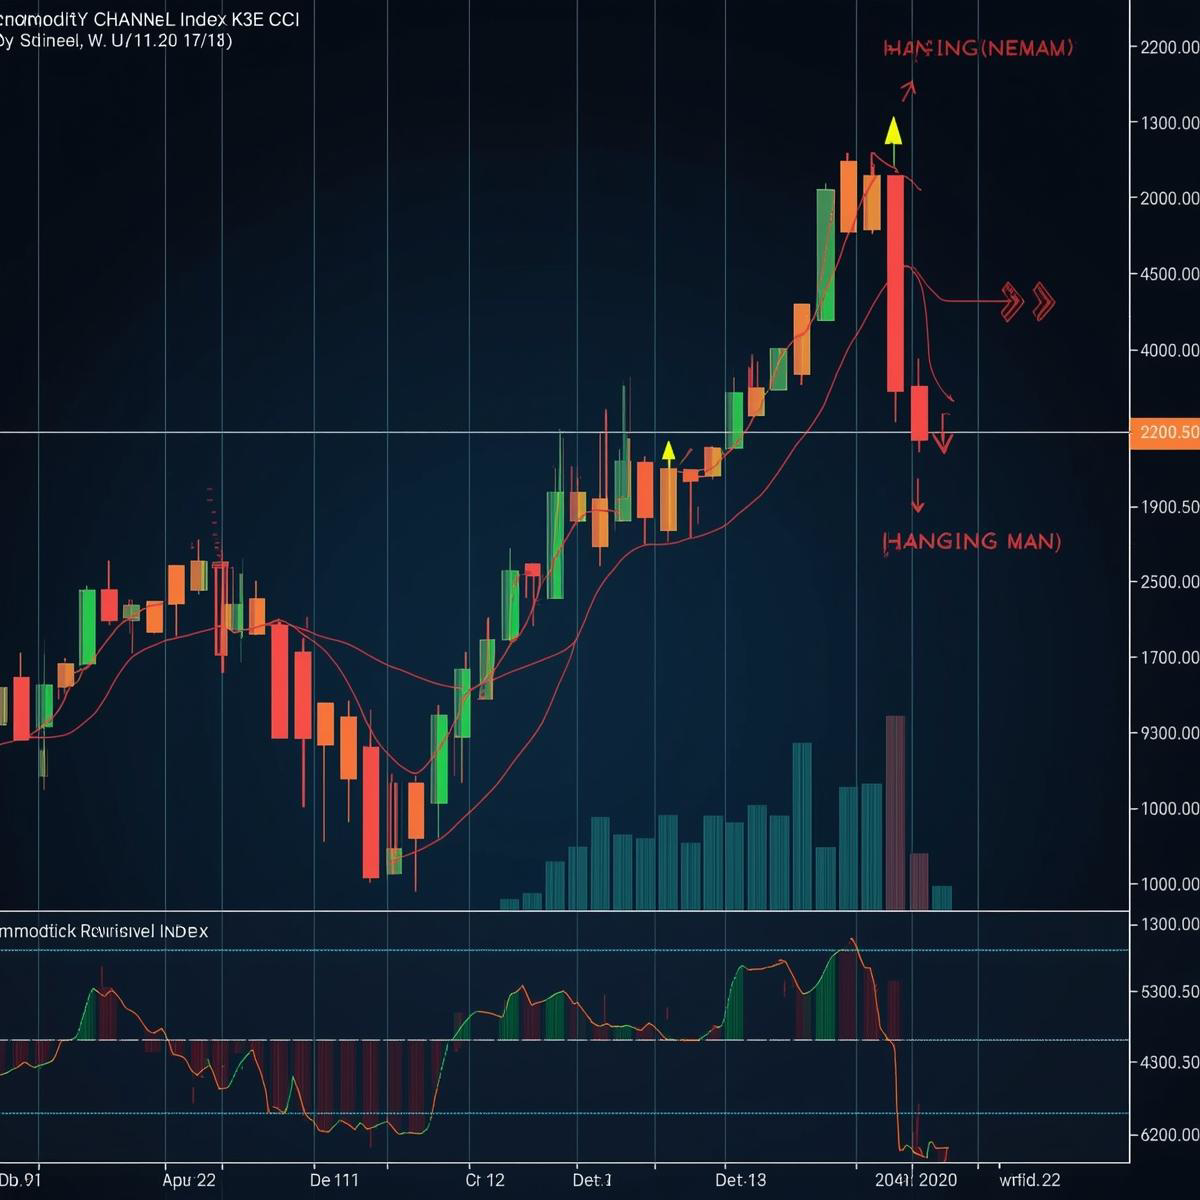
Task: Click the large red candle at the peak
Action: point(895,282)
